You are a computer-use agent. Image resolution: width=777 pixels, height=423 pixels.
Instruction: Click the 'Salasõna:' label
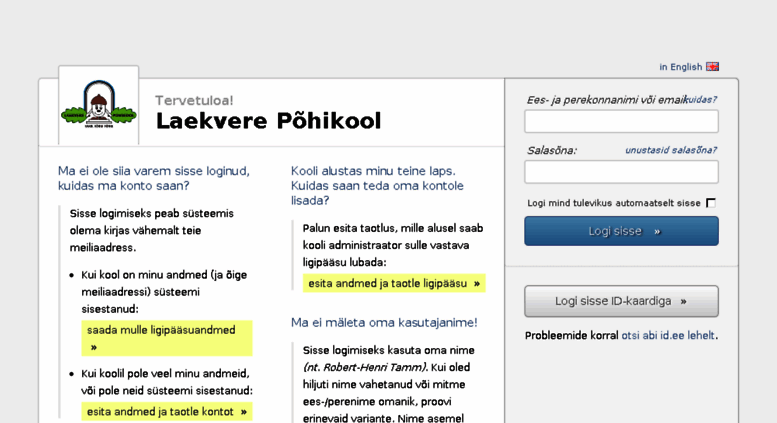pos(552,150)
